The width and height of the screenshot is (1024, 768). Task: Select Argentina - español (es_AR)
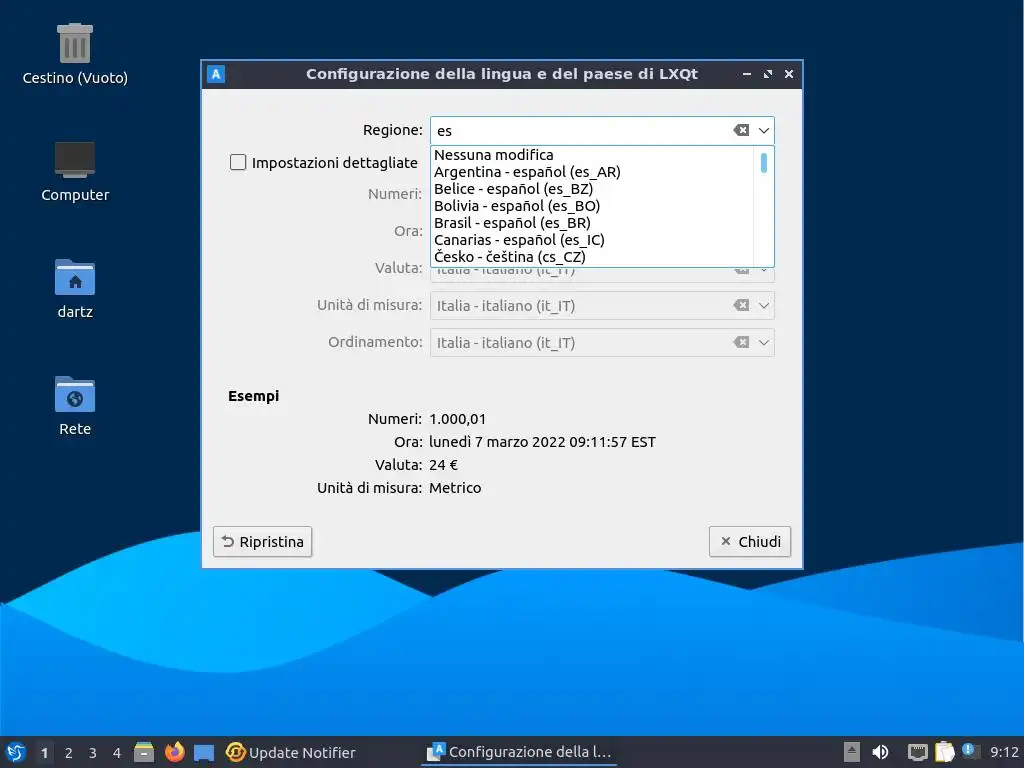tap(593, 172)
